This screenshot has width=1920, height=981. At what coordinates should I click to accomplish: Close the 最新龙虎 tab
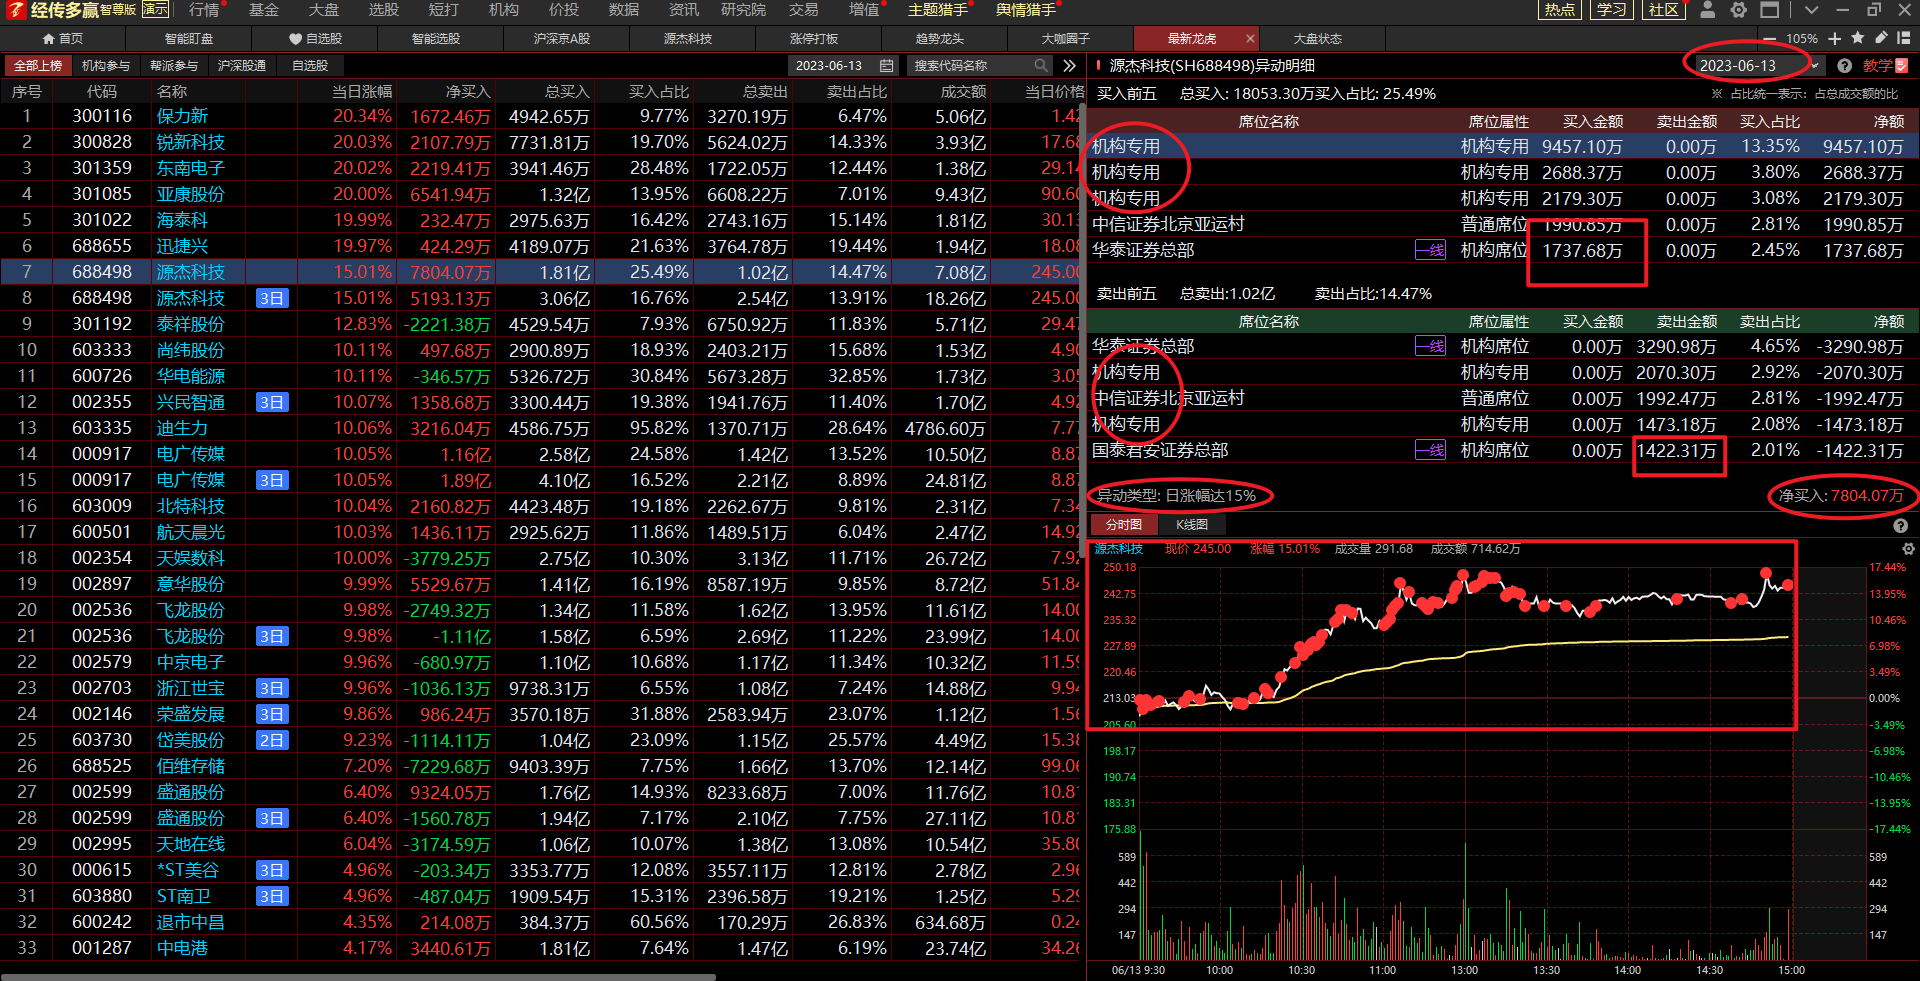(x=1250, y=39)
